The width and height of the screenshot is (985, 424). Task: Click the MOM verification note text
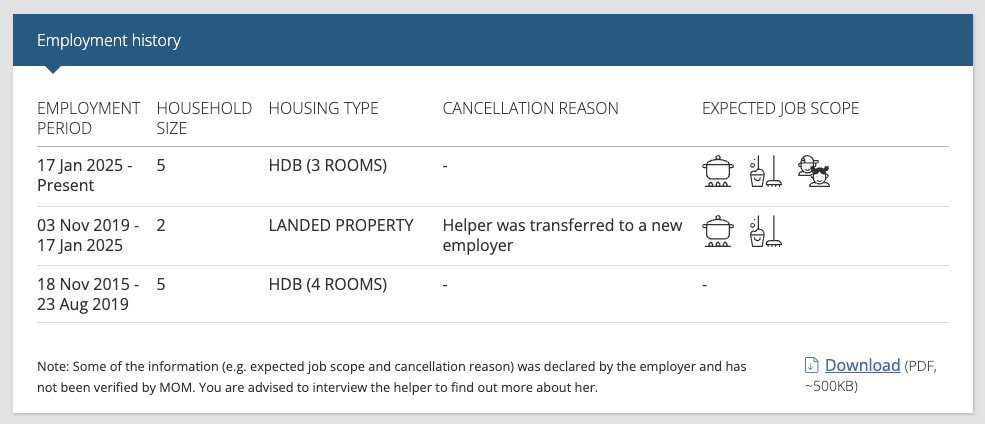[392, 377]
